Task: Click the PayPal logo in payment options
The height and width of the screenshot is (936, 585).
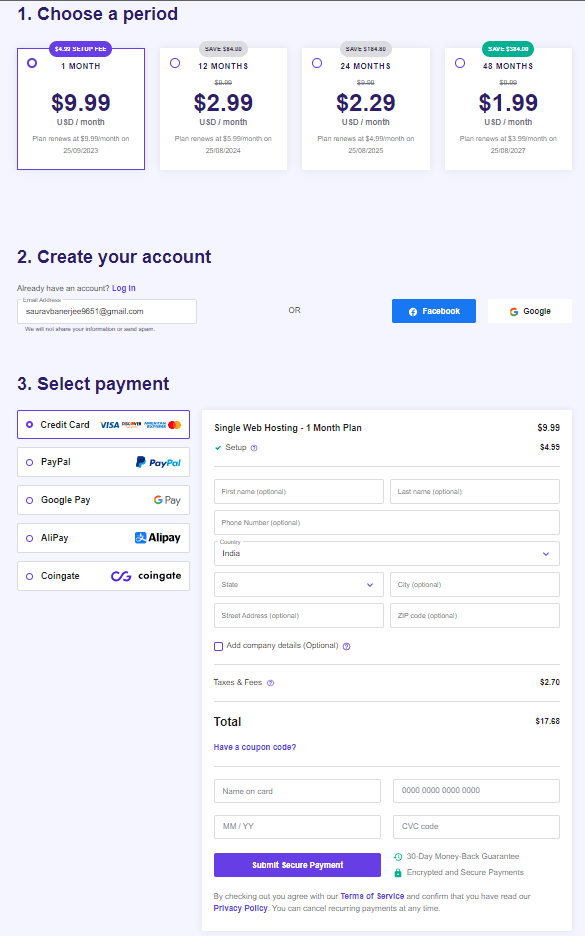Action: [x=160, y=462]
